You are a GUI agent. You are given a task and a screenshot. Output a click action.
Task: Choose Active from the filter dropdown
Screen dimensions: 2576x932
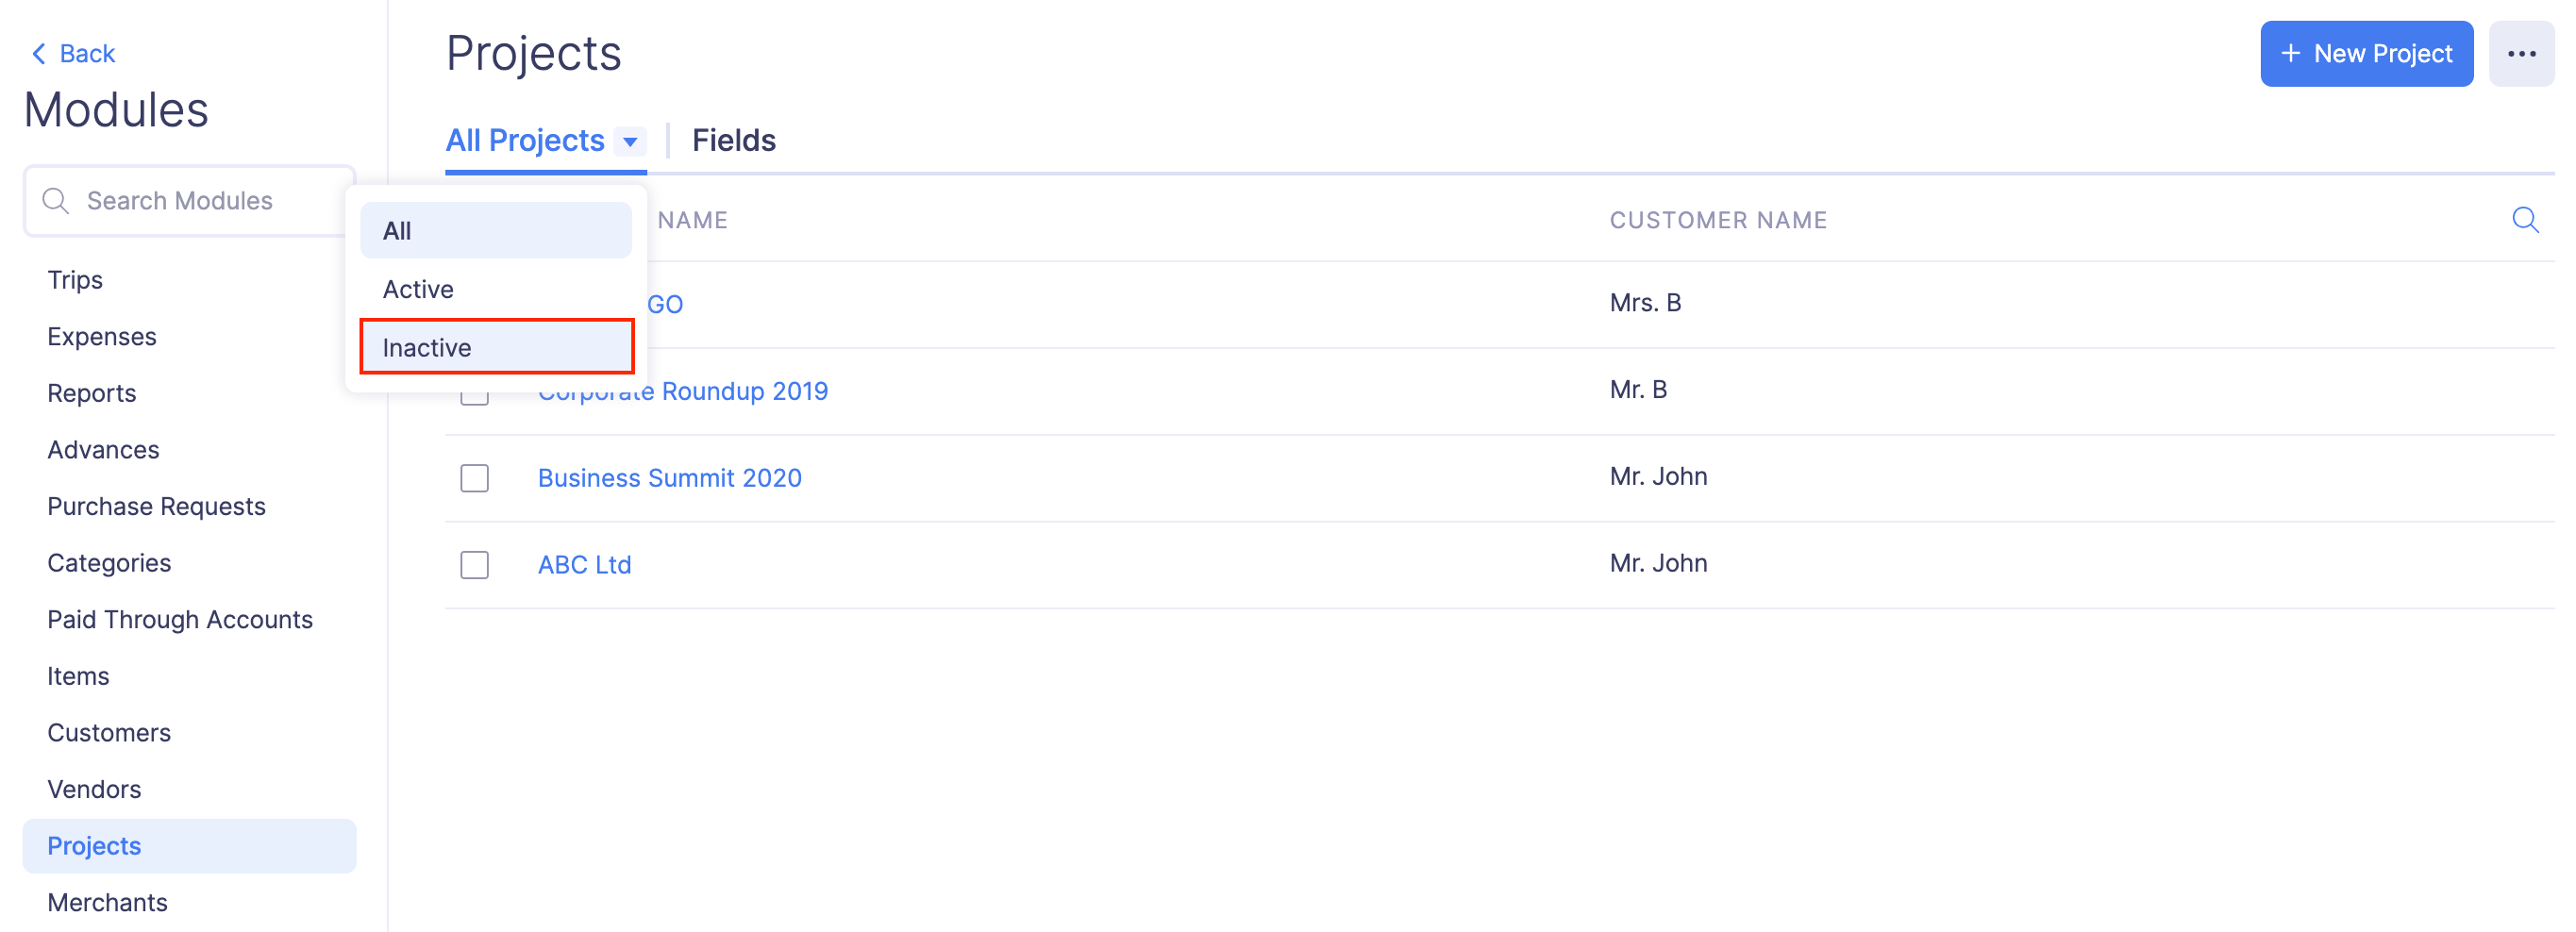click(x=496, y=289)
